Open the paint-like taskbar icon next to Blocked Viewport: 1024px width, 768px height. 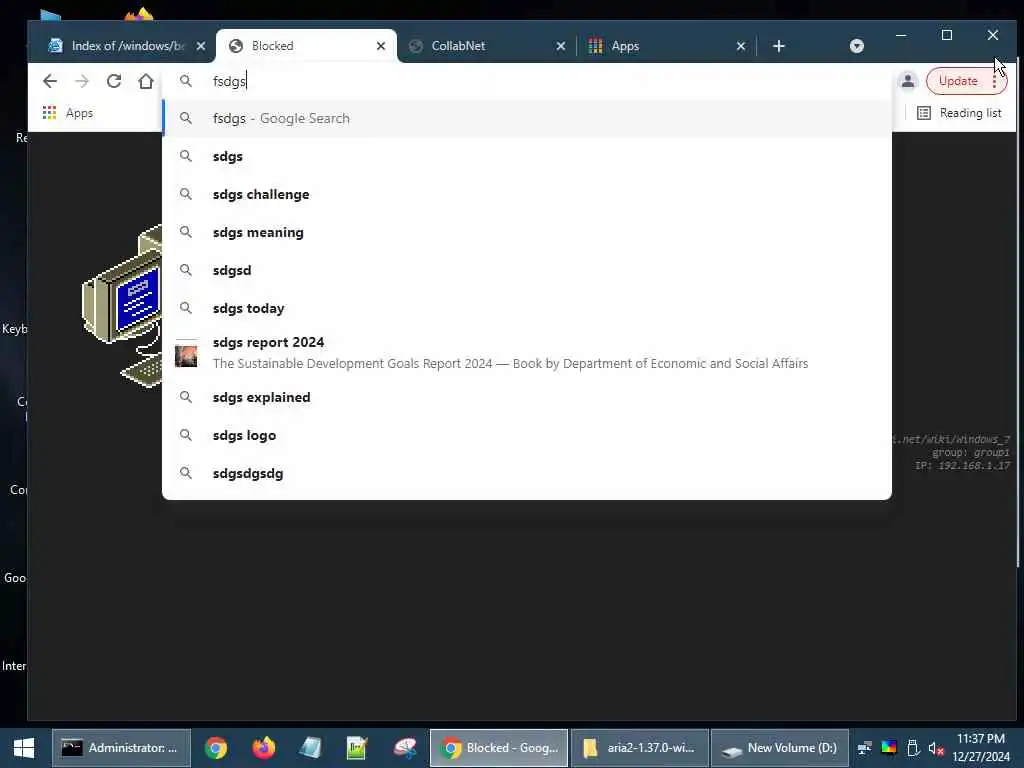pos(405,748)
